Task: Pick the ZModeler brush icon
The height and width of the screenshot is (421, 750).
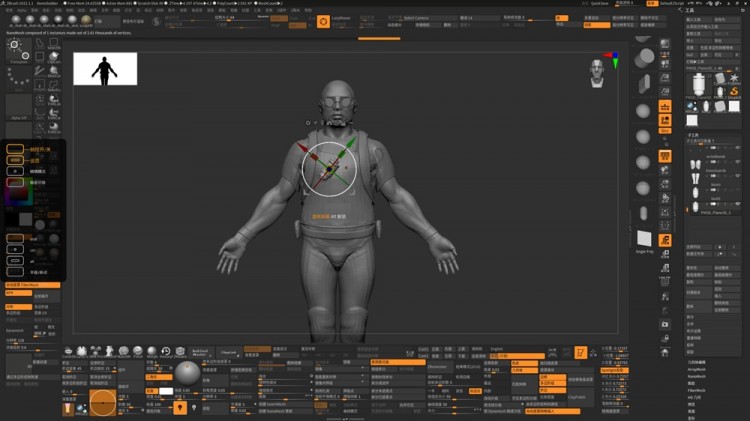Action: 180,352
